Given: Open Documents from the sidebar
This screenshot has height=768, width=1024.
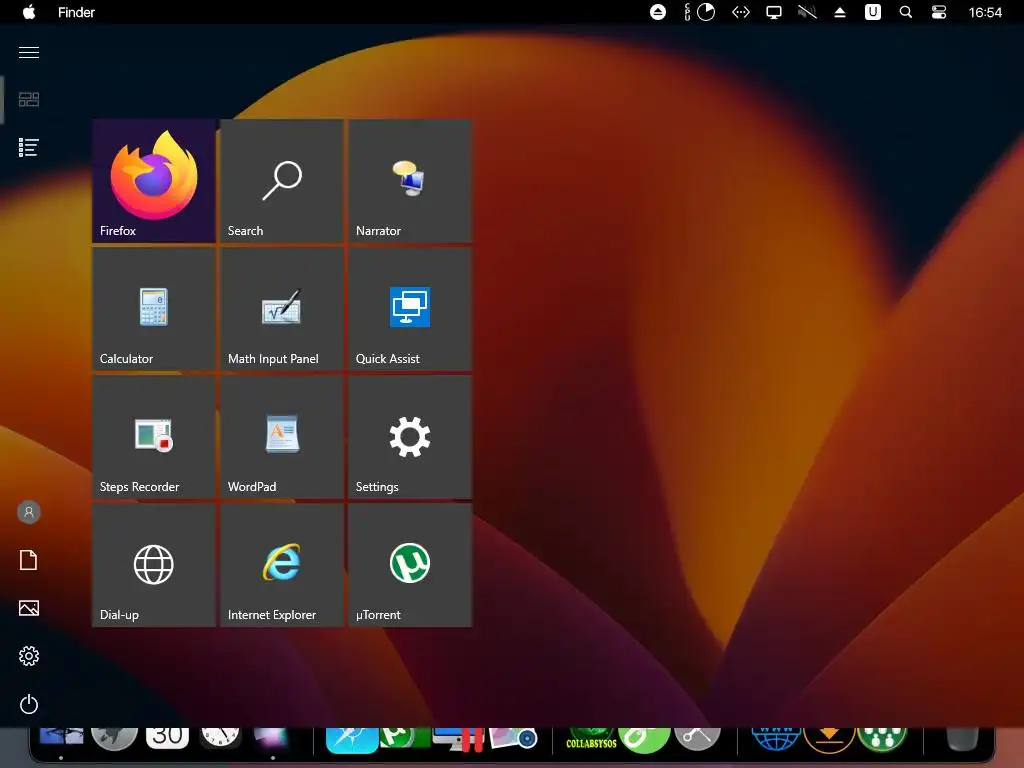Looking at the screenshot, I should pos(29,560).
